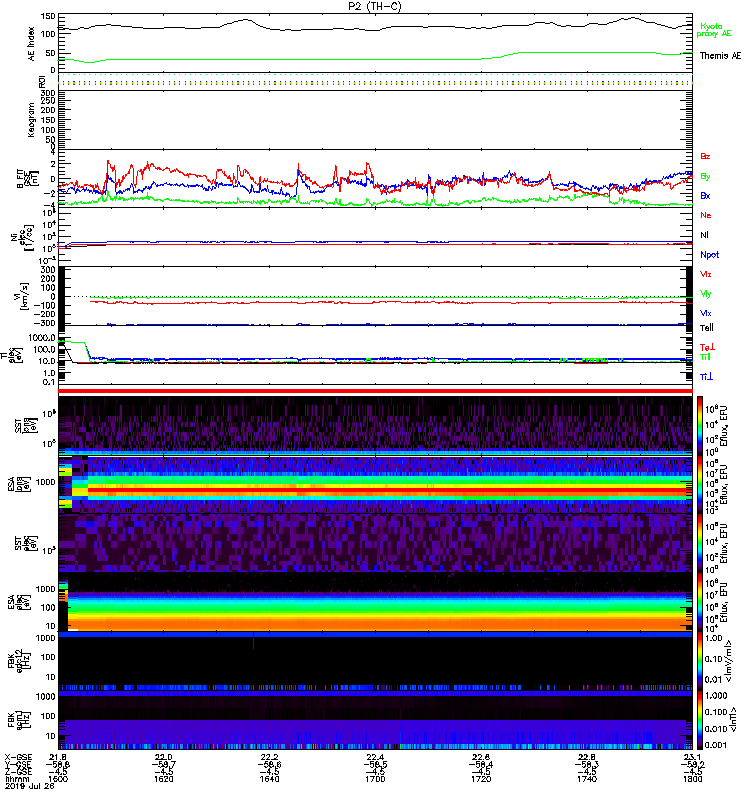The height and width of the screenshot is (800, 750).
Task: Click the <|mV/m|> color bar unit label
Action: (x=731, y=661)
